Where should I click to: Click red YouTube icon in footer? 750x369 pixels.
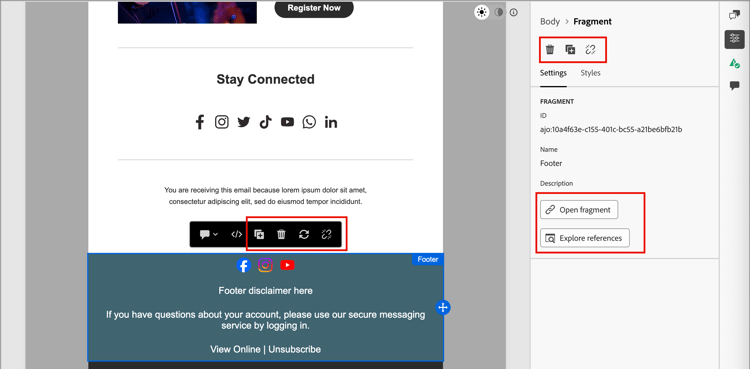(287, 265)
